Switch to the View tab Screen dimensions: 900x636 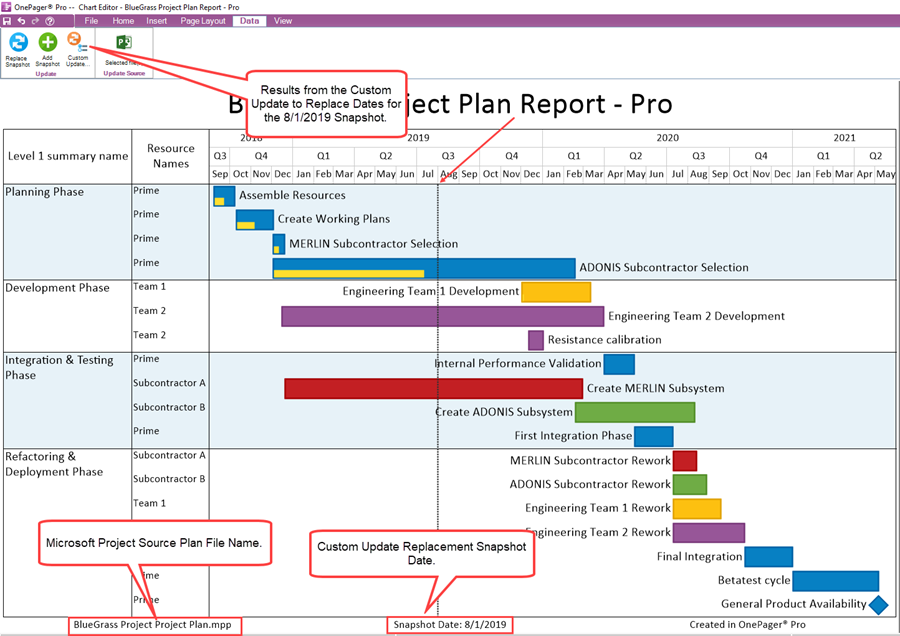283,20
